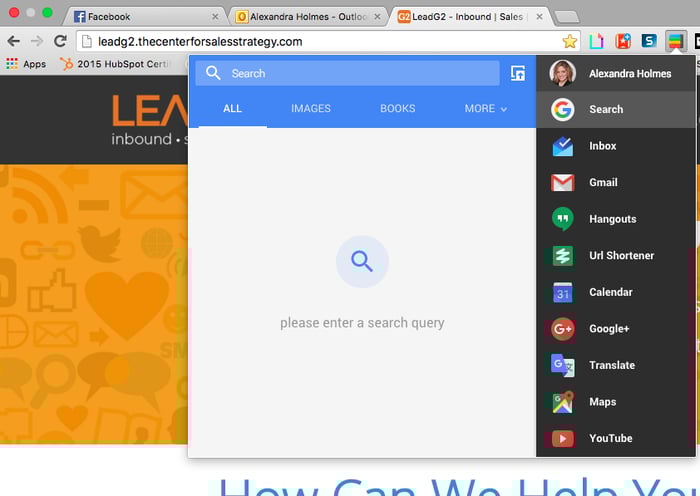This screenshot has height=496, width=700.
Task: Switch to the Facebook browser tab
Action: tap(140, 17)
